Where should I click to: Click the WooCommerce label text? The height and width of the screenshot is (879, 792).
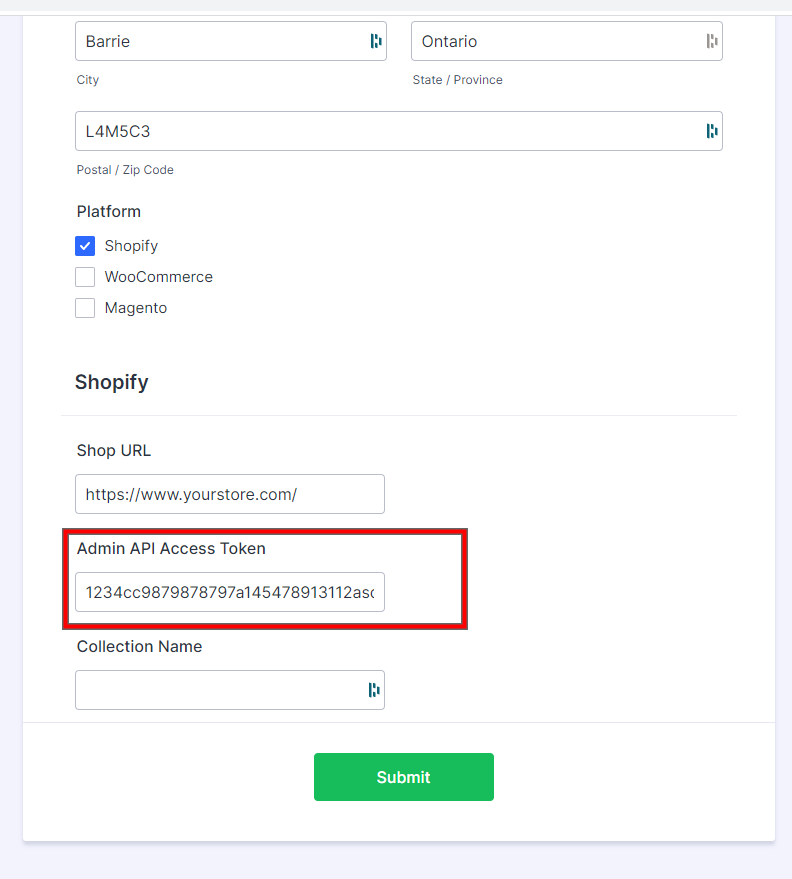point(159,277)
